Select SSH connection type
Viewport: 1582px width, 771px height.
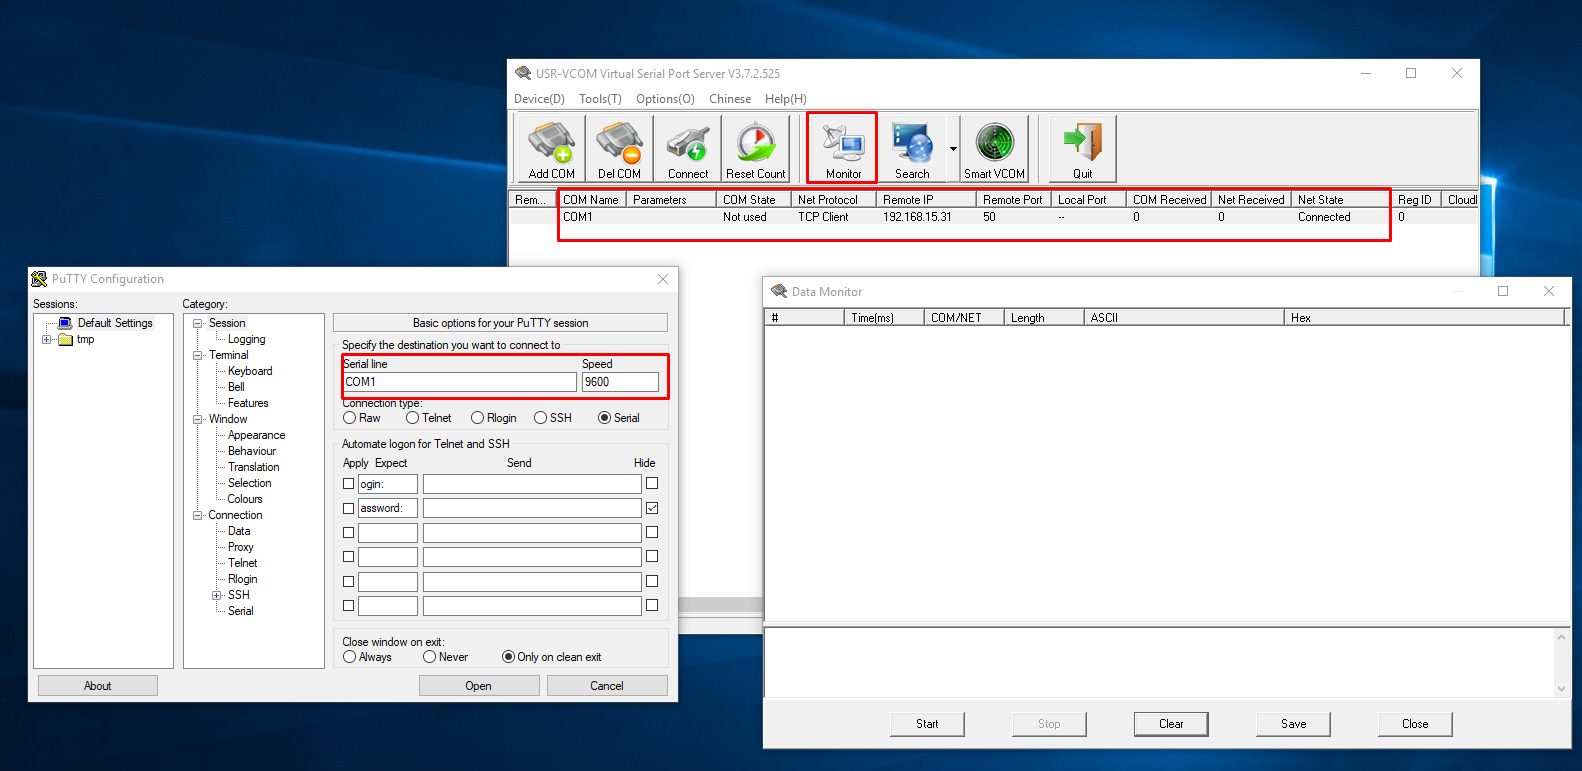540,418
